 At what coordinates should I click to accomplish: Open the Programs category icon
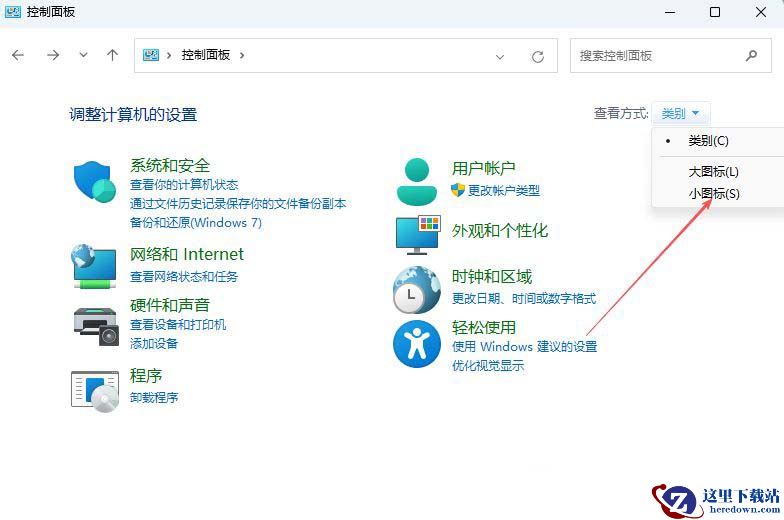pyautogui.click(x=95, y=389)
